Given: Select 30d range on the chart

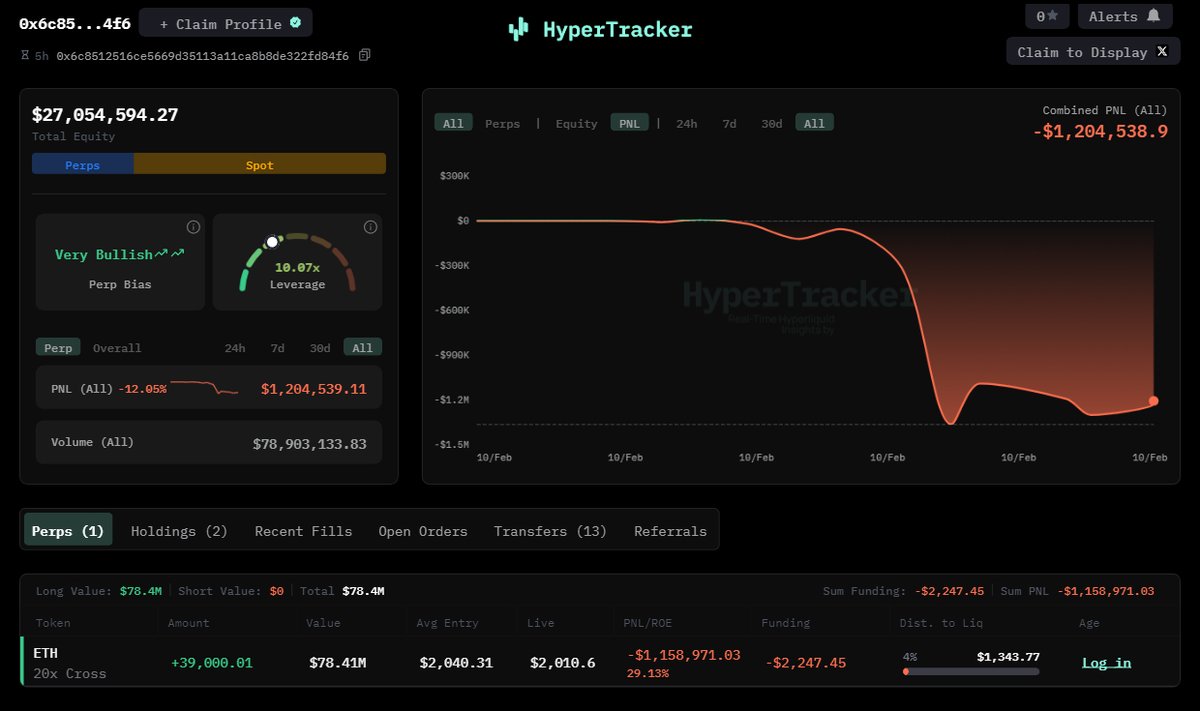Looking at the screenshot, I should tap(771, 123).
